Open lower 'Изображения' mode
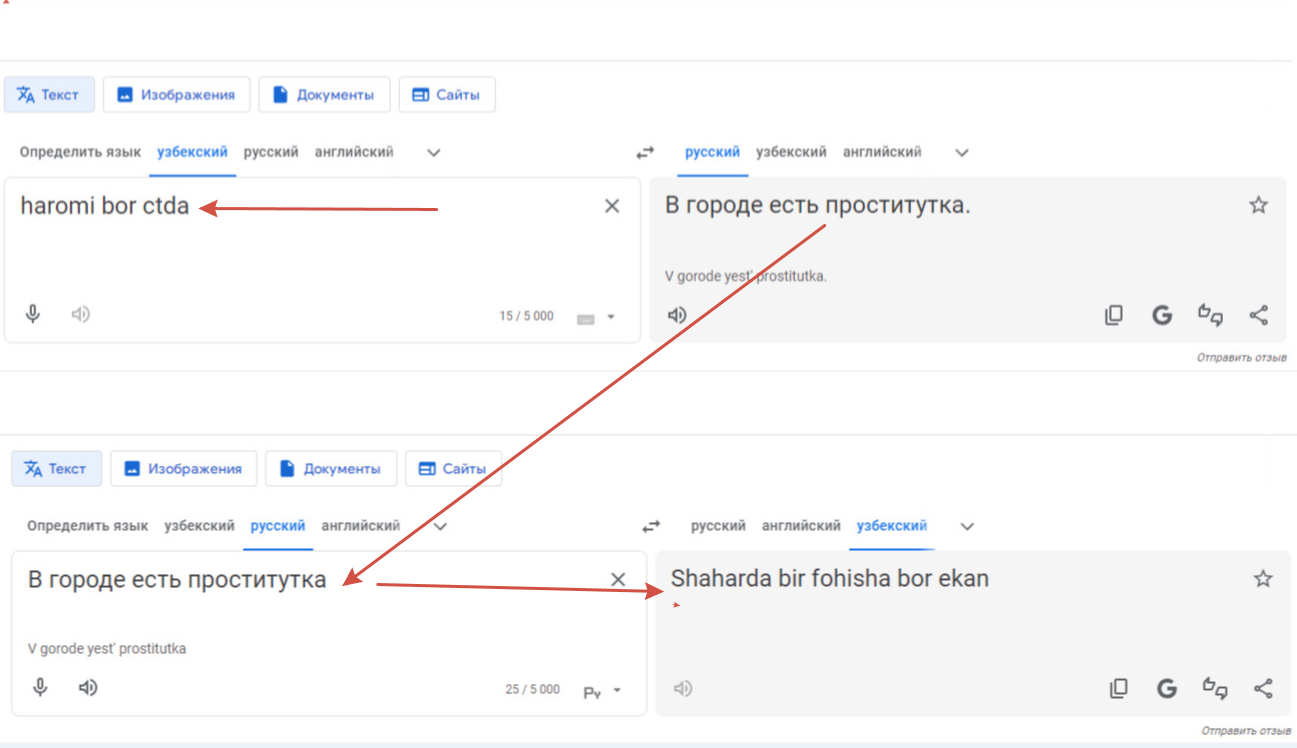 pyautogui.click(x=184, y=468)
